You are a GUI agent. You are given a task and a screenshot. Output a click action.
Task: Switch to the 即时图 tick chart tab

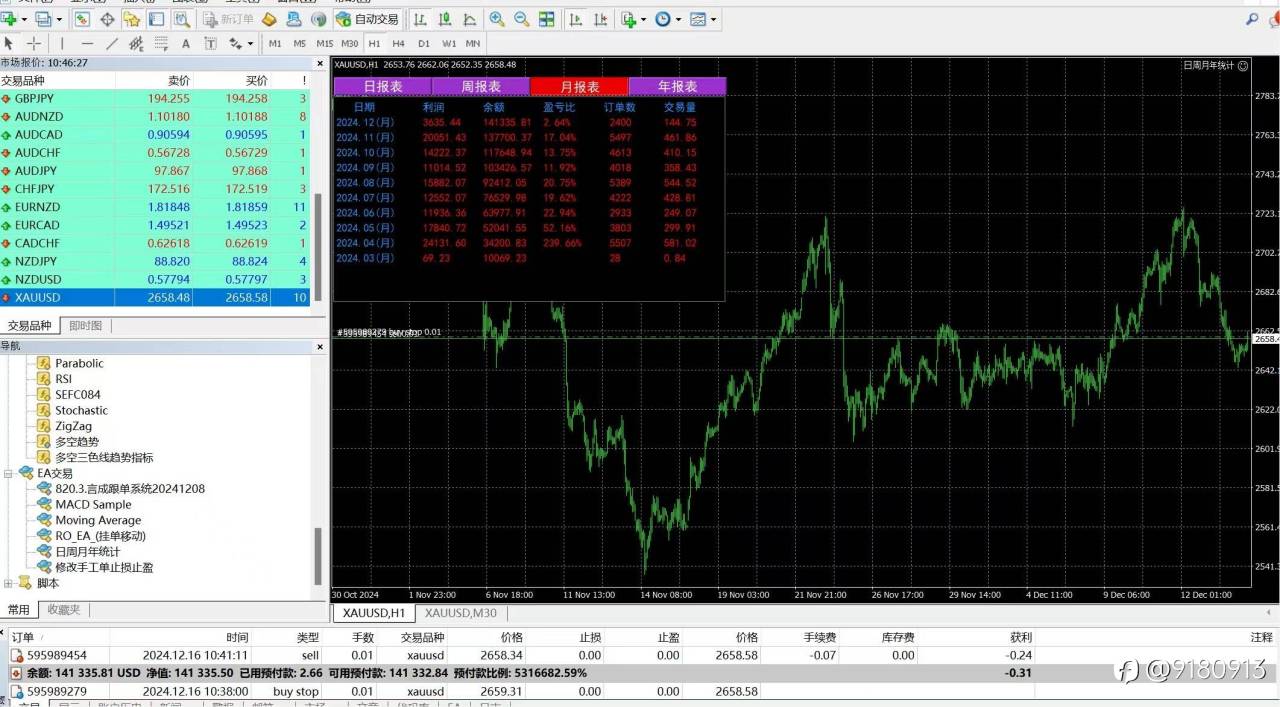[x=86, y=325]
